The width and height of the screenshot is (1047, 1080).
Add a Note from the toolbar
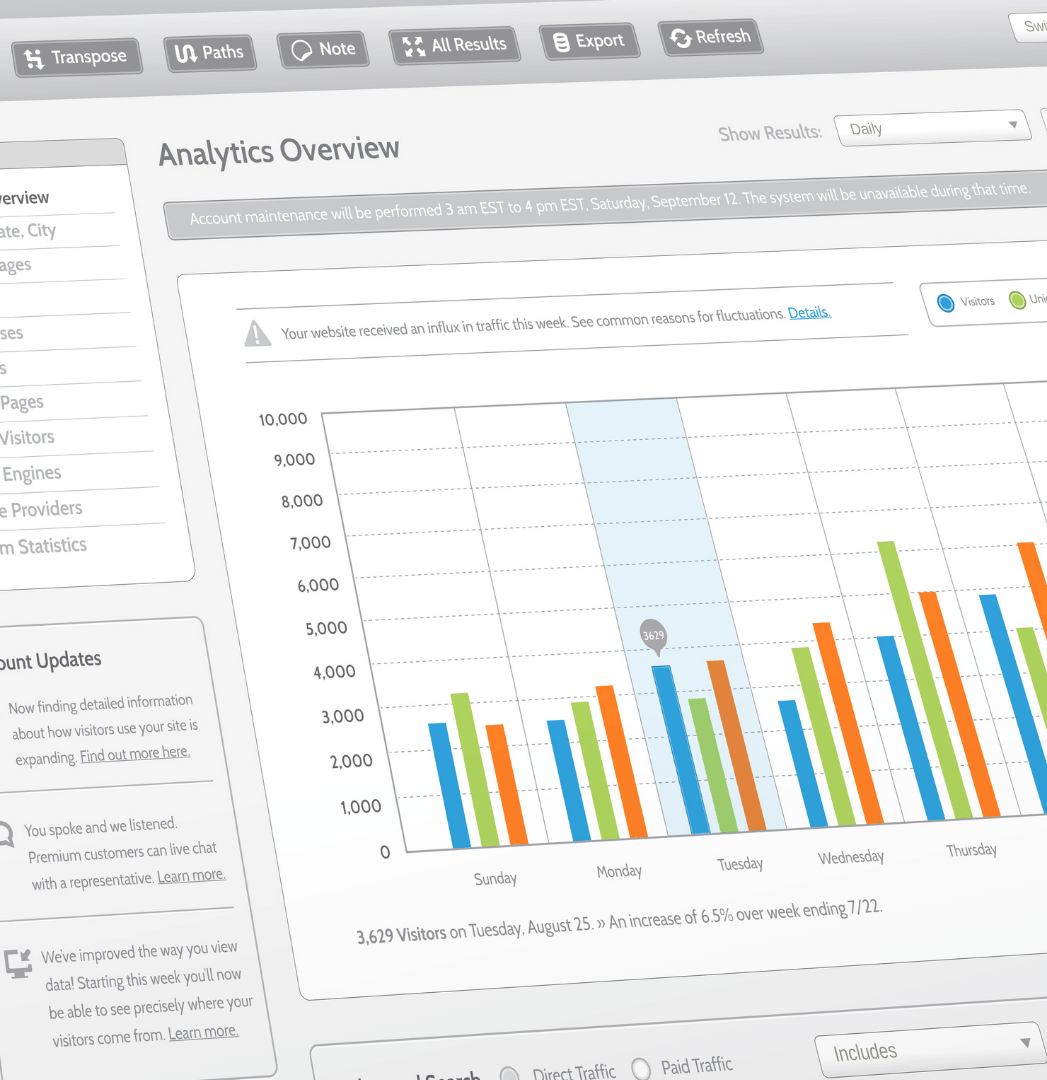(322, 49)
